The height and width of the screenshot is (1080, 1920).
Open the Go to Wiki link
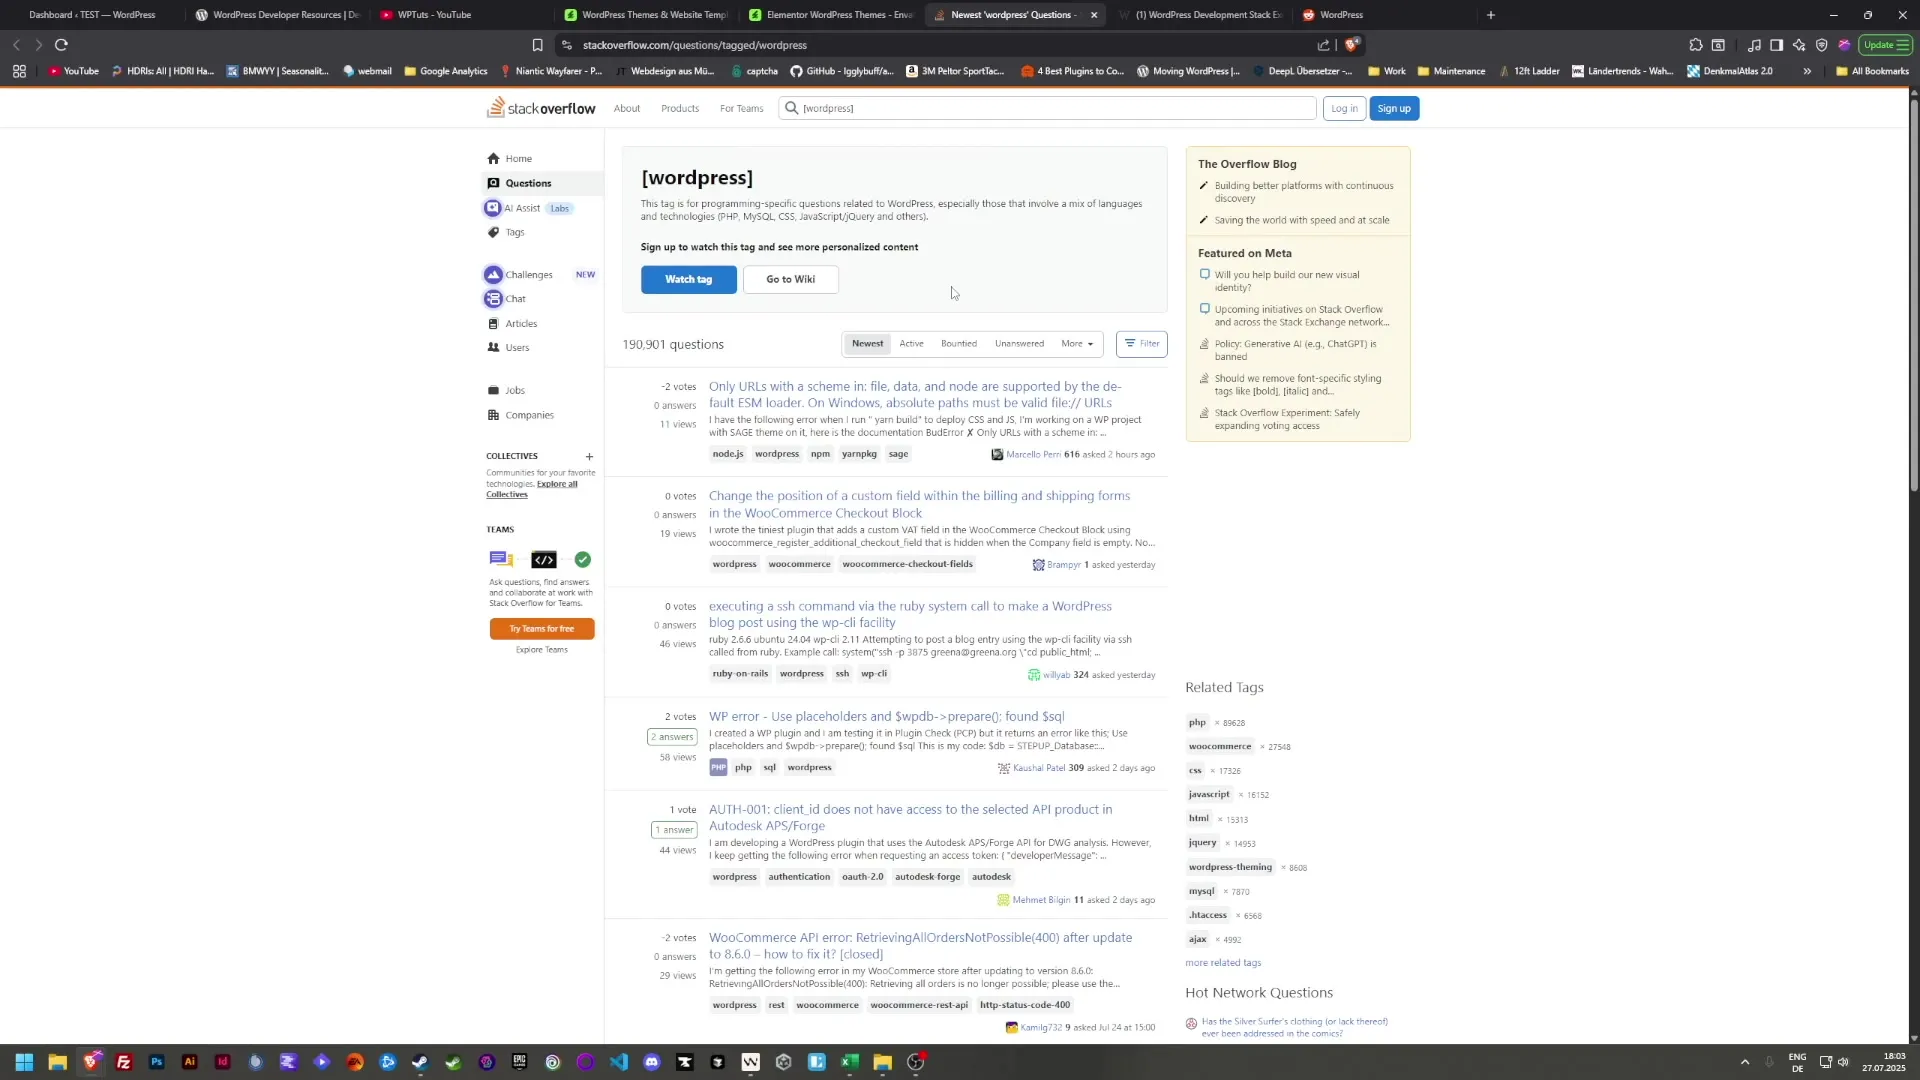coord(790,279)
